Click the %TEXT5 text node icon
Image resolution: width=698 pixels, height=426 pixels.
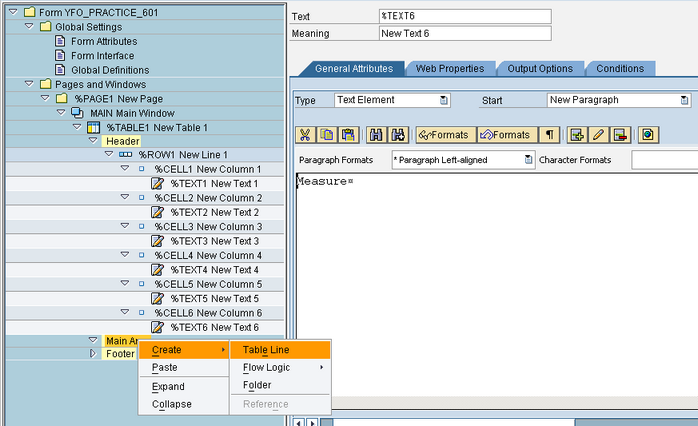(157, 298)
